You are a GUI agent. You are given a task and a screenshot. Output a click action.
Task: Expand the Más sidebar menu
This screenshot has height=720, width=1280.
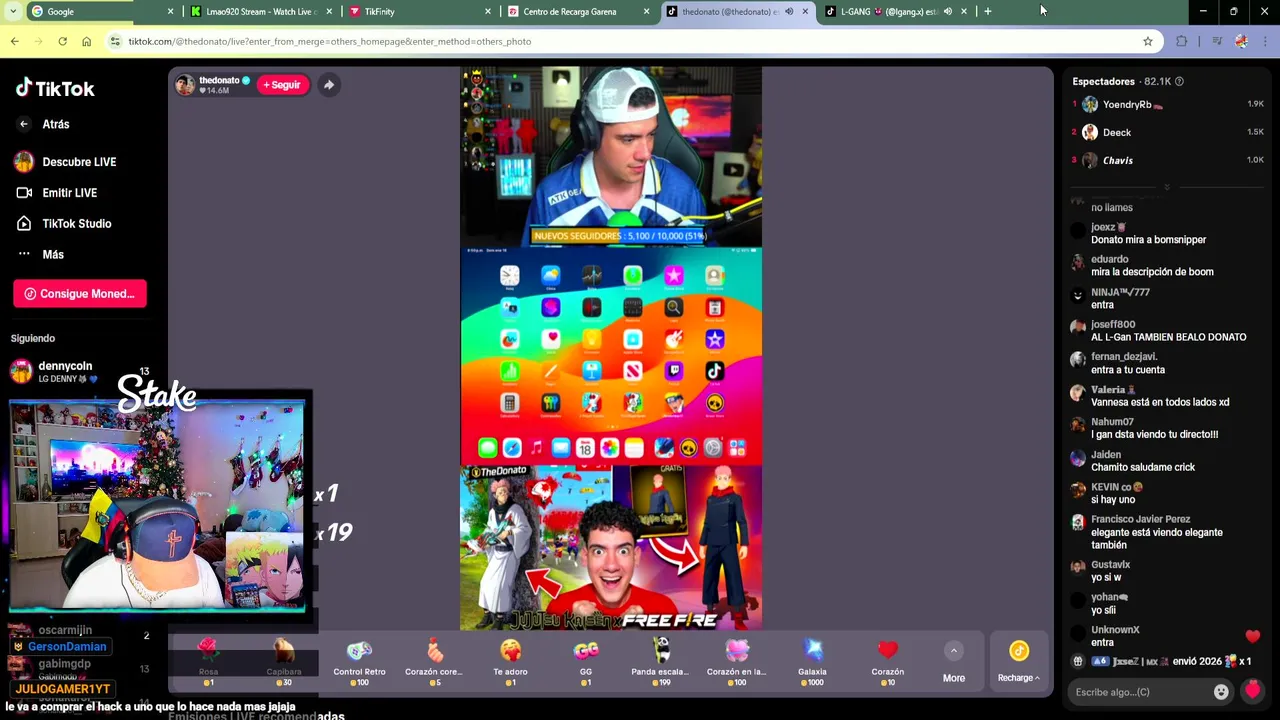(40, 255)
